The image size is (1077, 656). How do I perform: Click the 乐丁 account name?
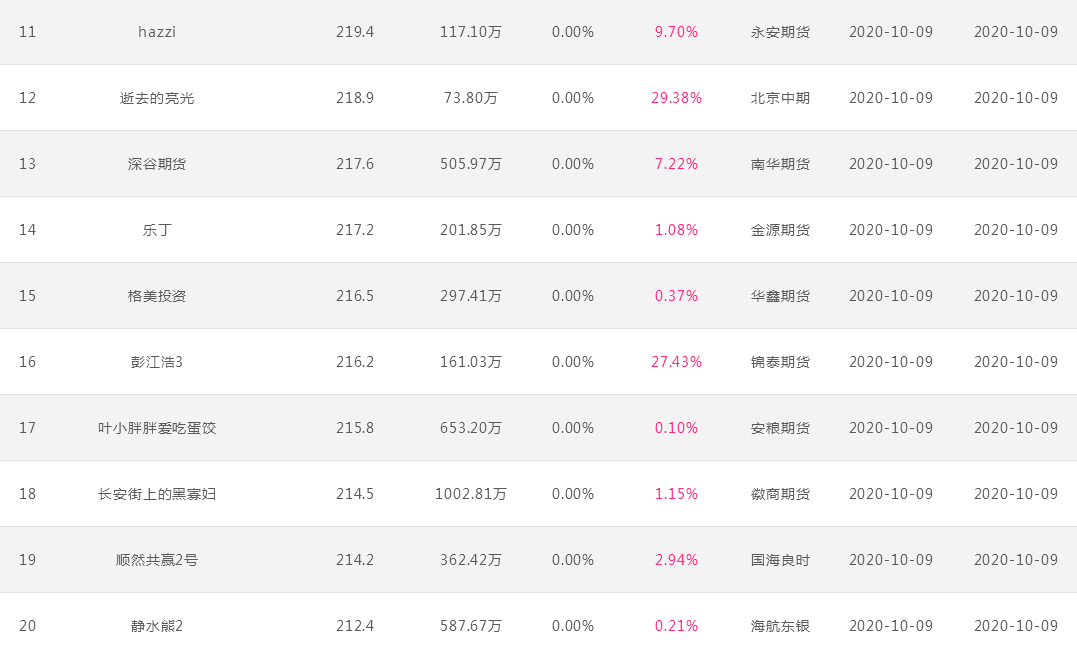(157, 229)
